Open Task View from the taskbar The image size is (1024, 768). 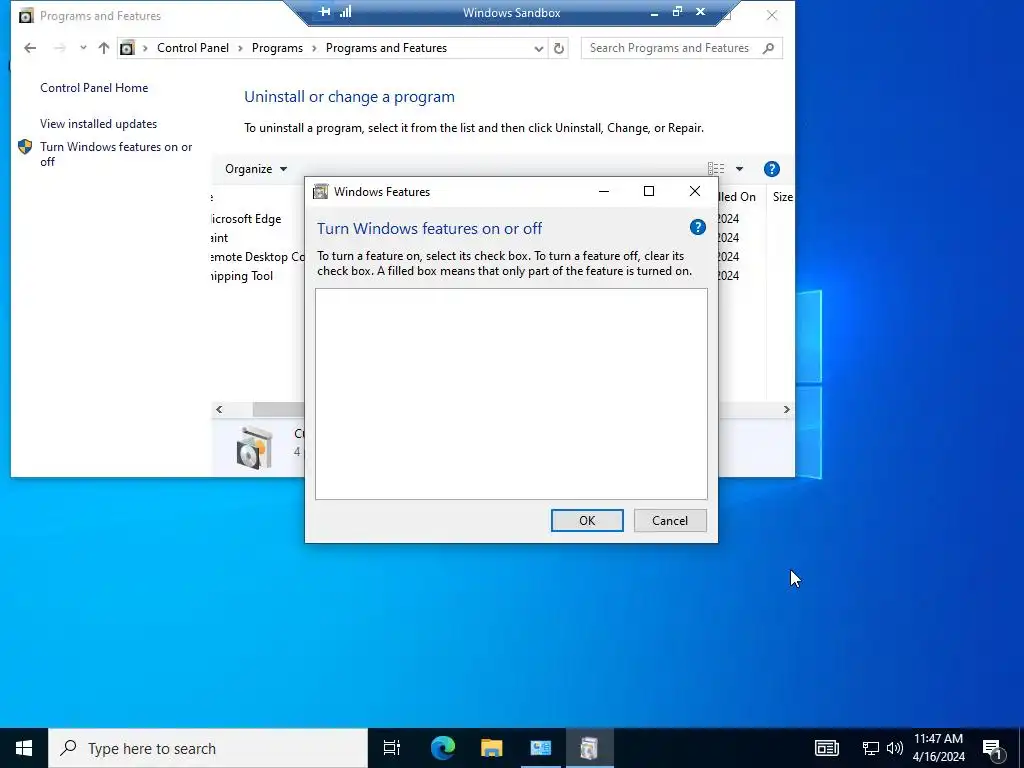[392, 748]
